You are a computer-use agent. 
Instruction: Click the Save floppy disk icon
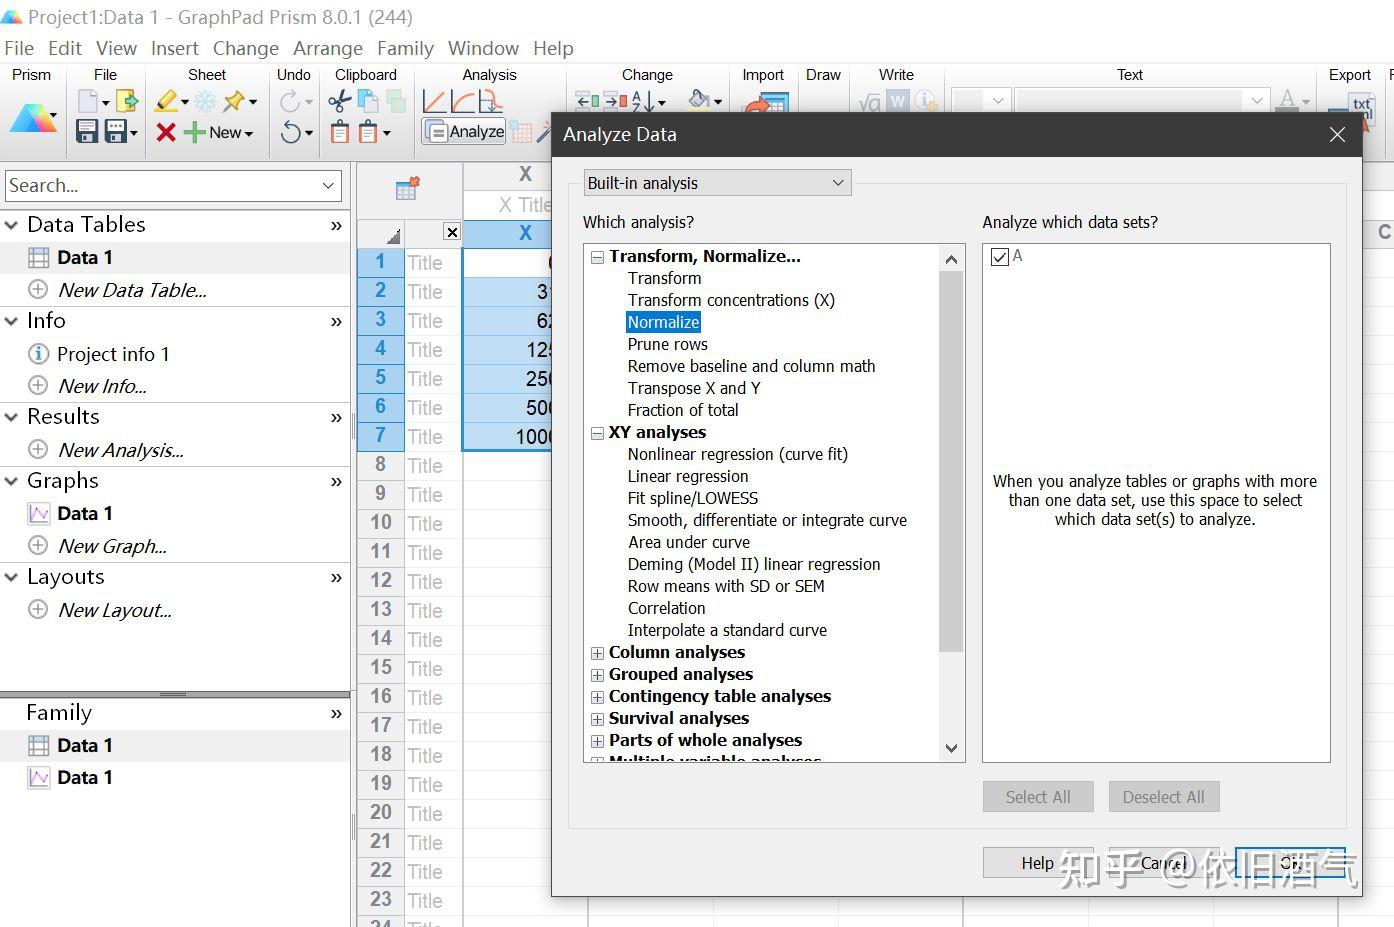coord(87,132)
